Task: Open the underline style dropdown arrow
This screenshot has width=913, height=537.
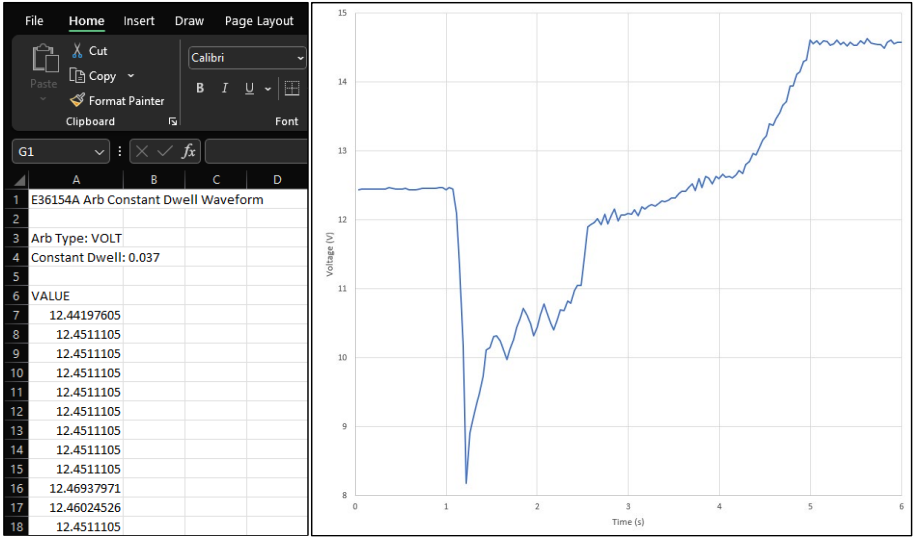Action: tap(268, 89)
